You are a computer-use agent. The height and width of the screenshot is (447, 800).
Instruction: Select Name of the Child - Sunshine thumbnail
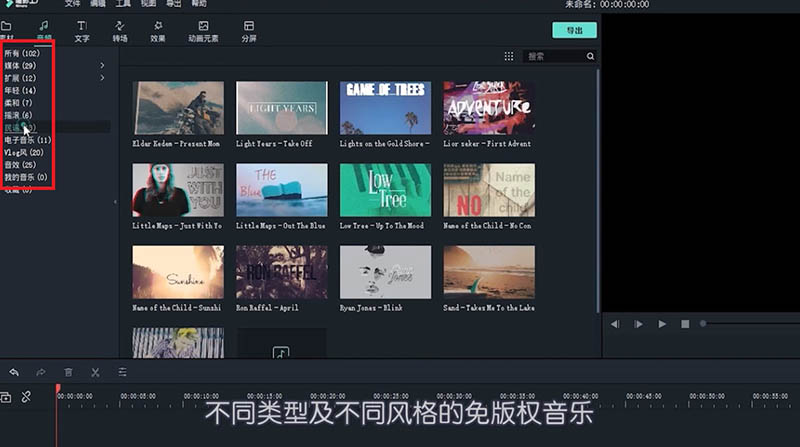pos(178,272)
